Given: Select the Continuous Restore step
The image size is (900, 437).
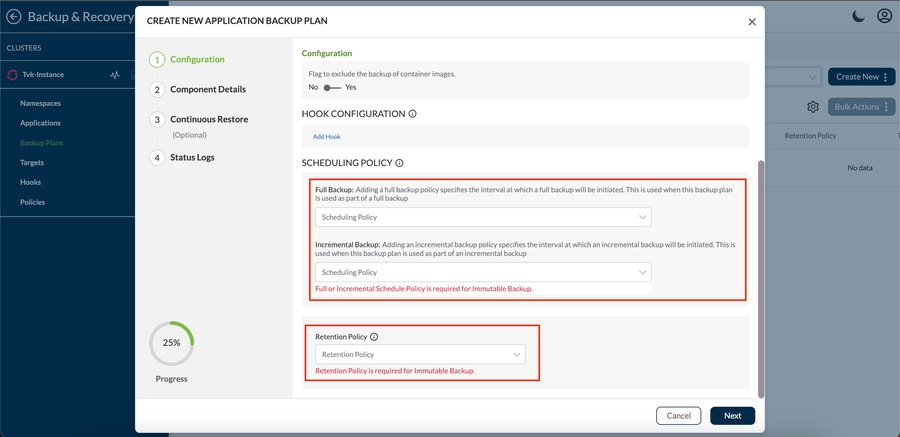Looking at the screenshot, I should [x=208, y=119].
